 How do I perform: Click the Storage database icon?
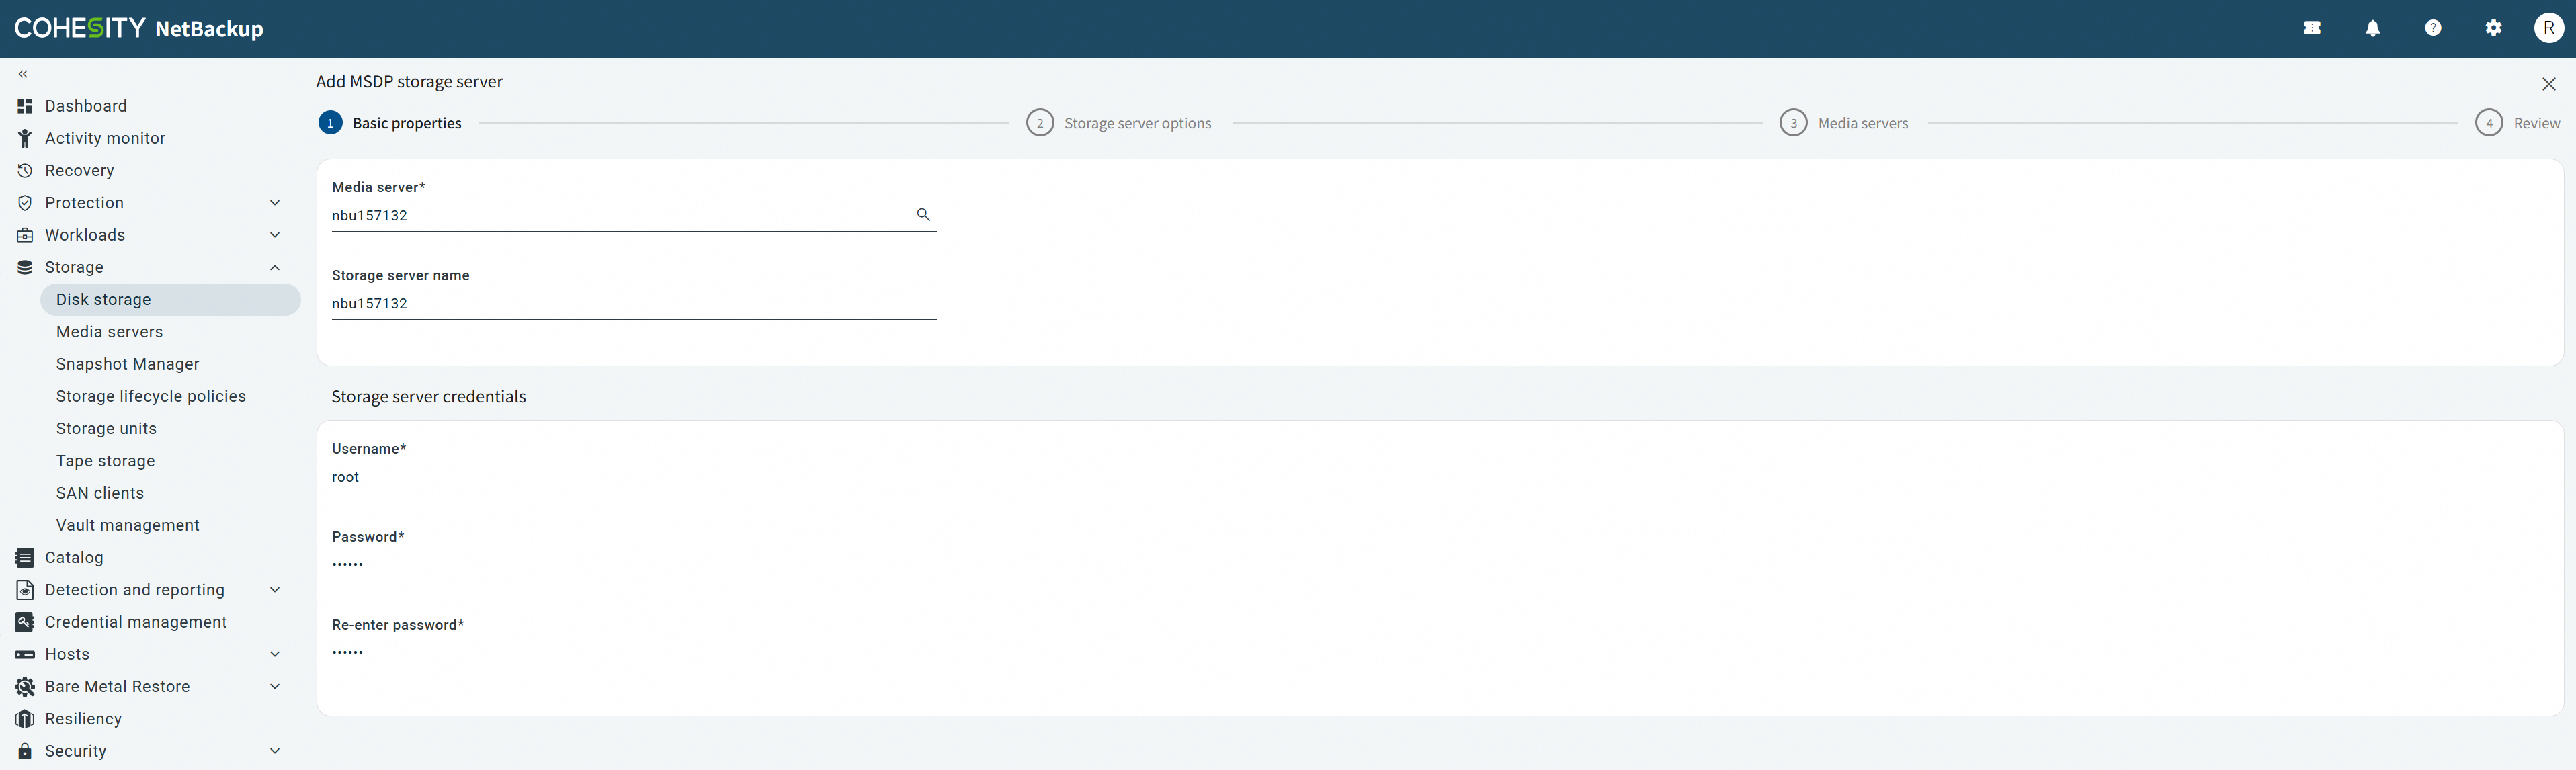tap(25, 267)
